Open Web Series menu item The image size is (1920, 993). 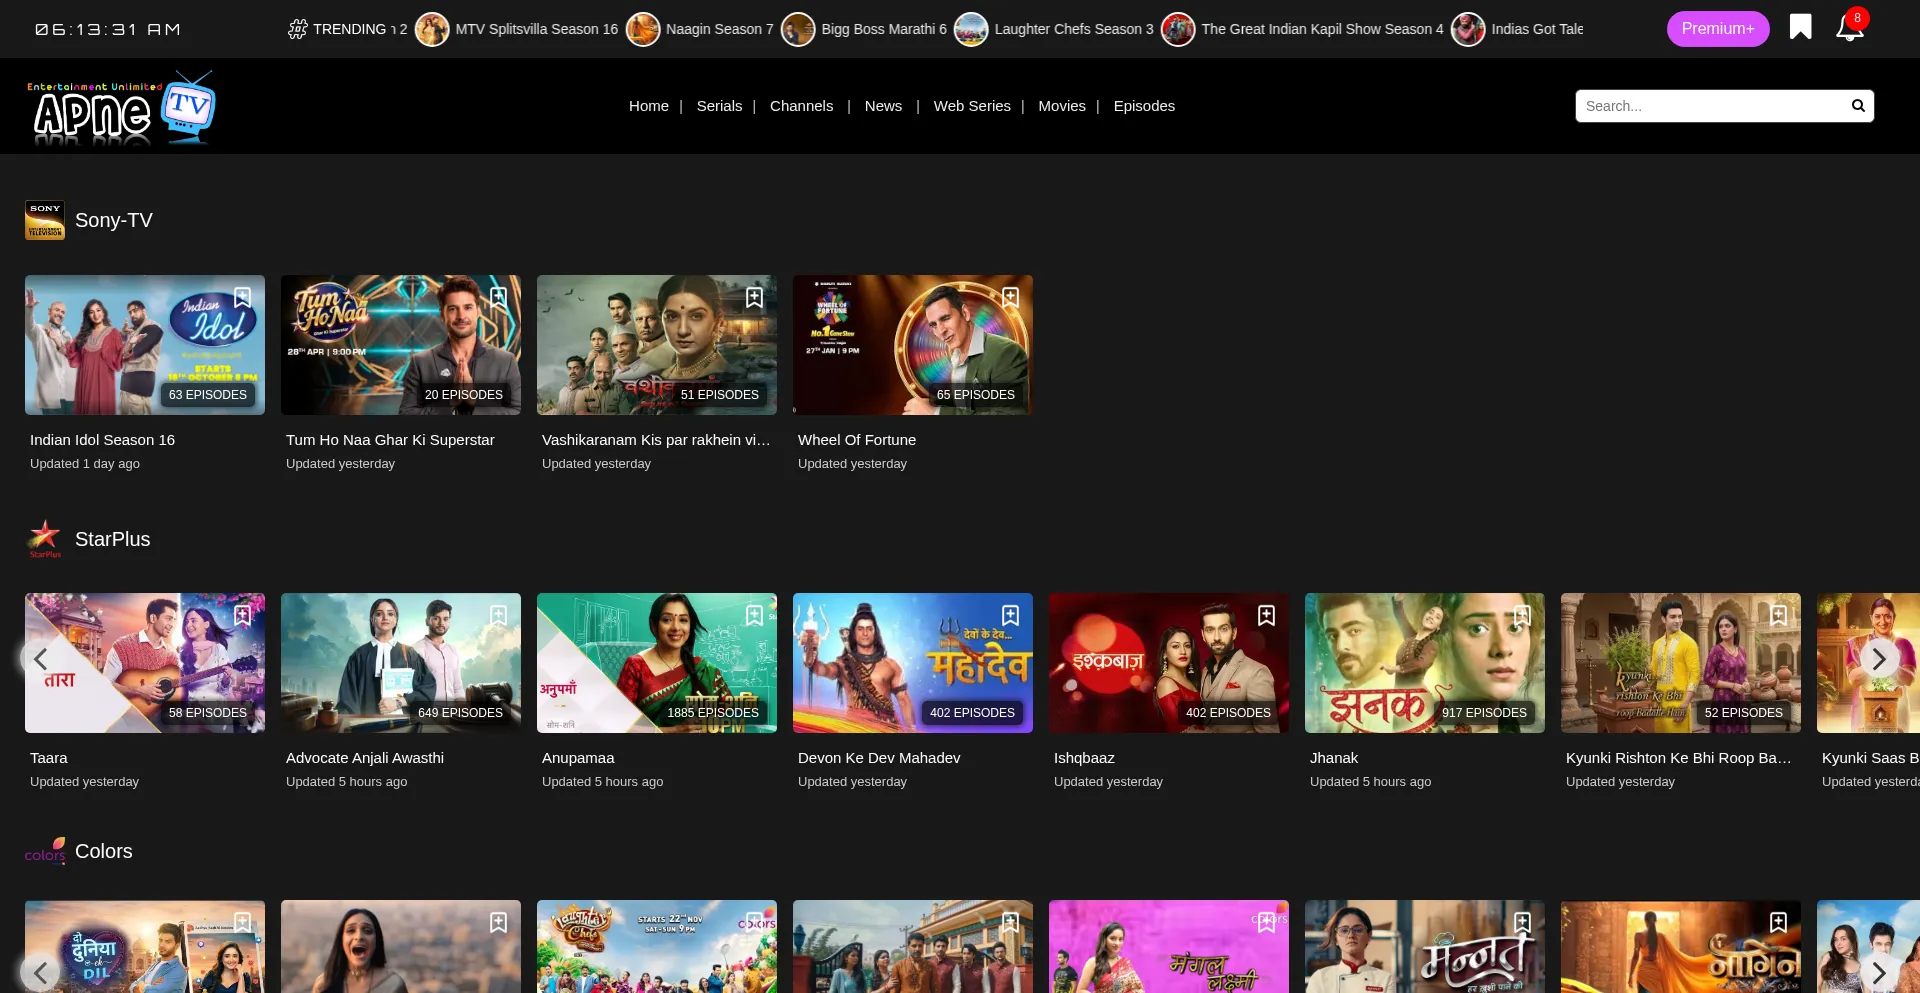tap(972, 106)
